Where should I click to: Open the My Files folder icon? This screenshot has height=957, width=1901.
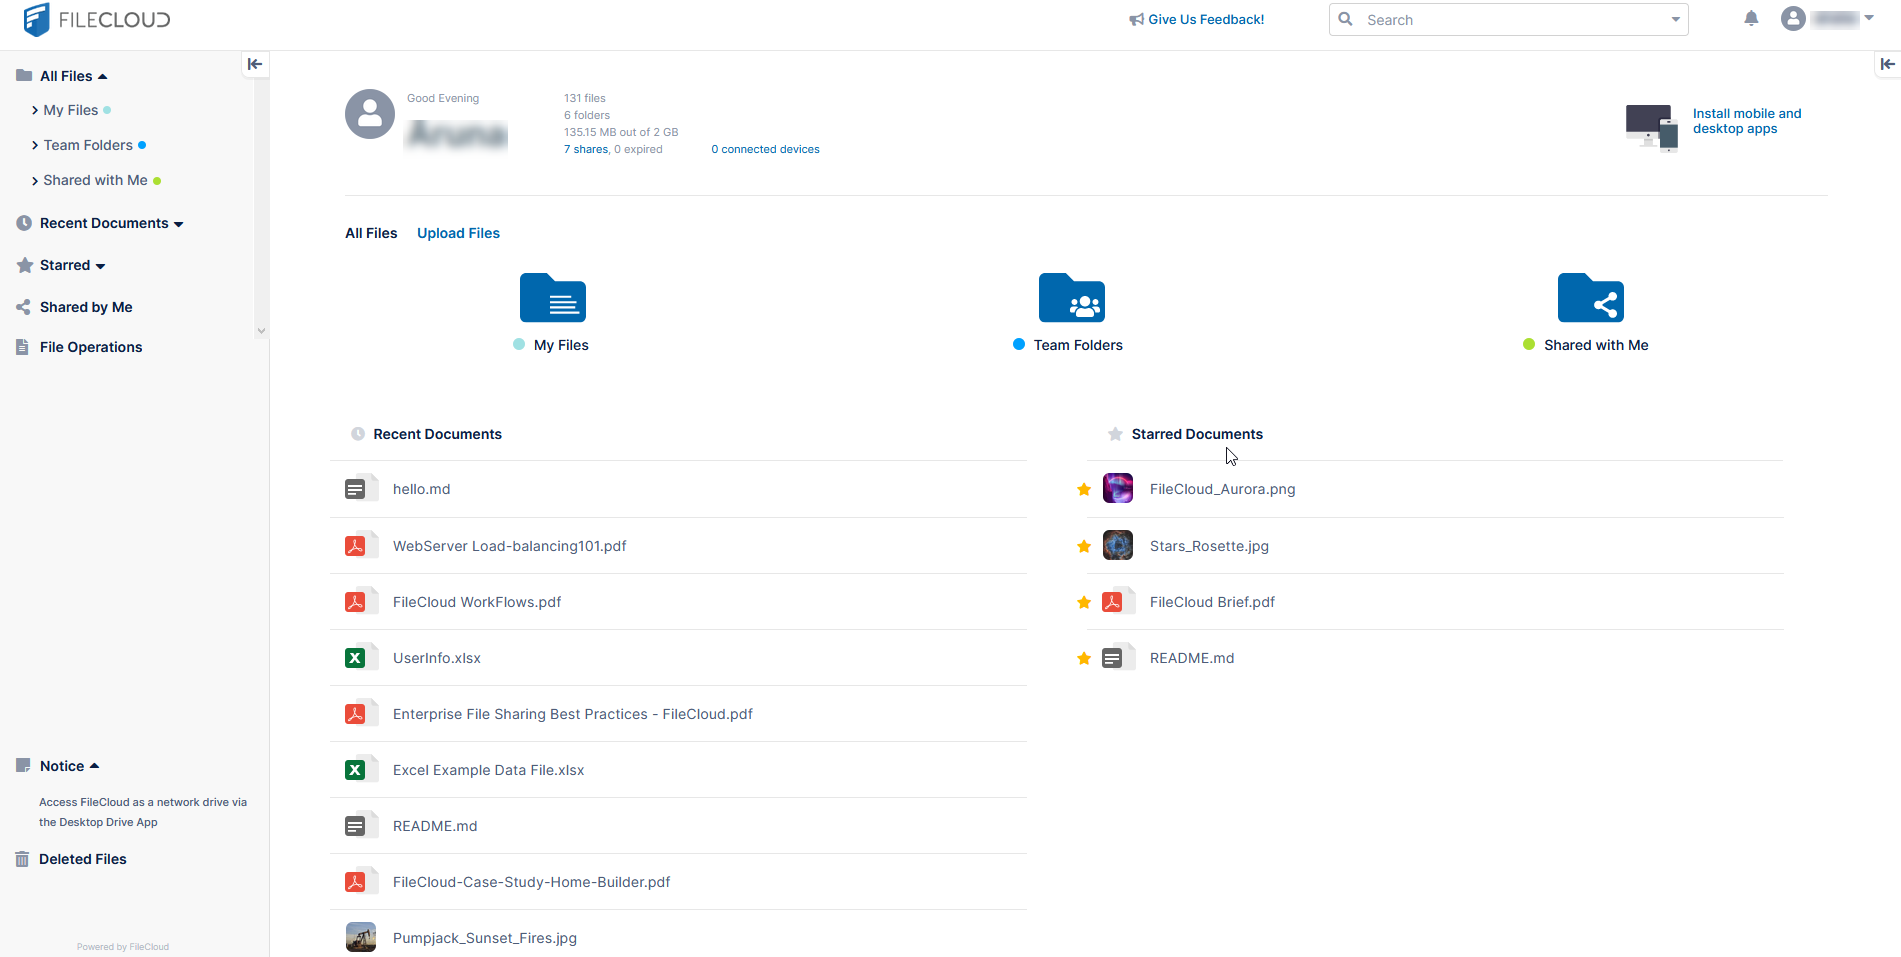(552, 297)
